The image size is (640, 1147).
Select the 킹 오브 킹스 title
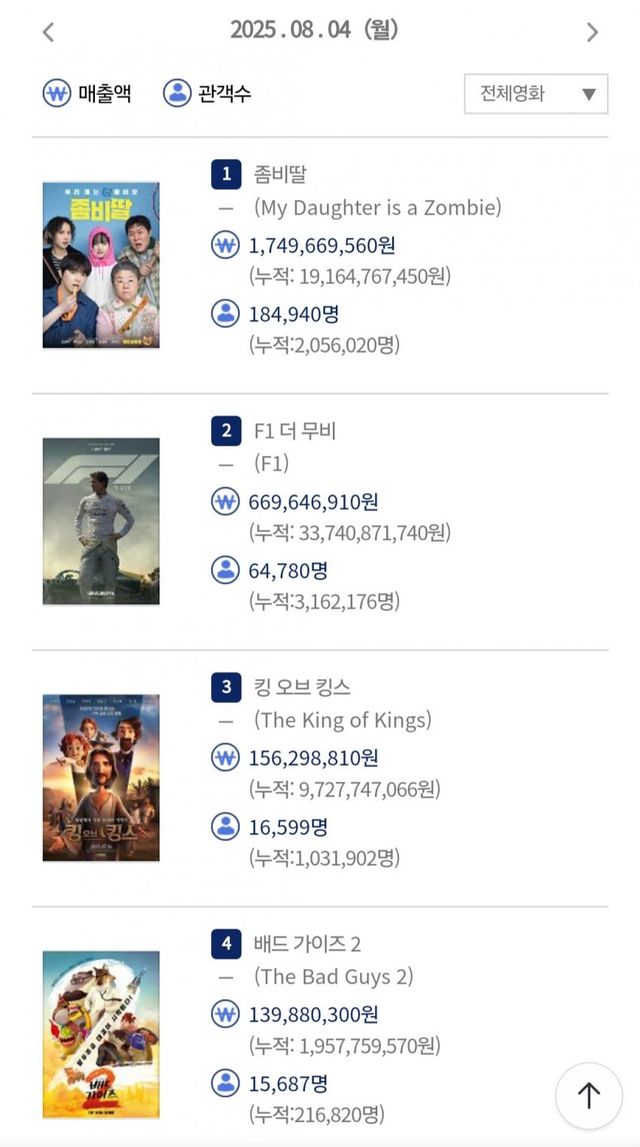pyautogui.click(x=301, y=687)
